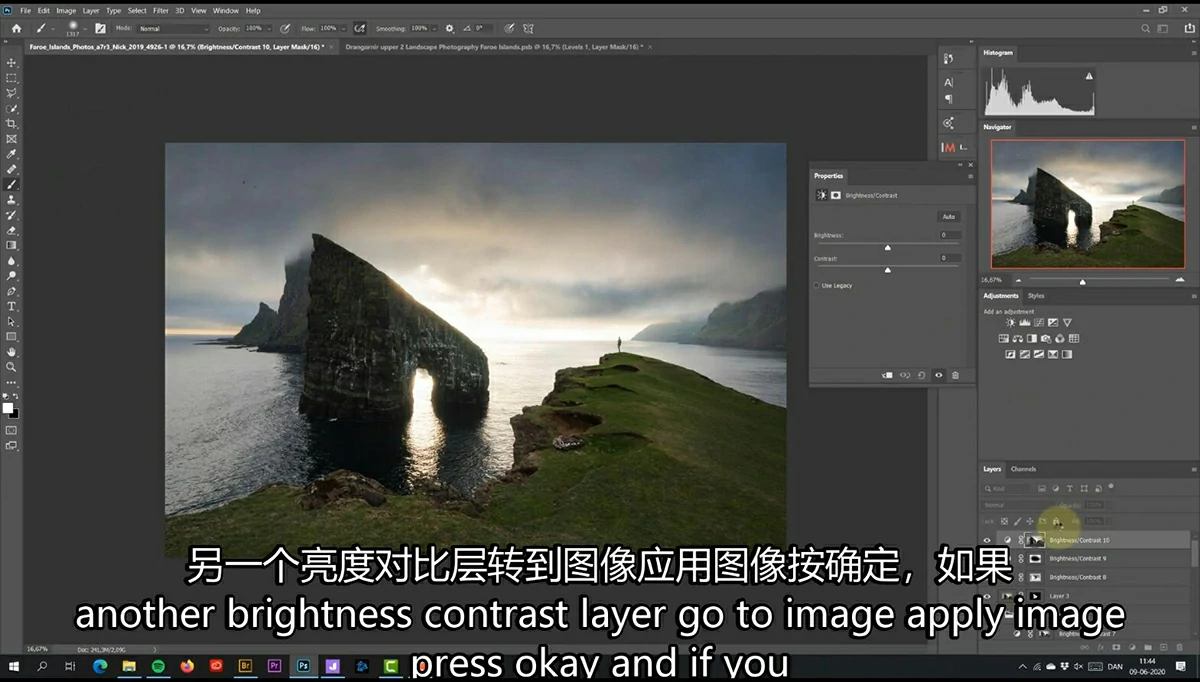Viewport: 1200px width, 682px height.
Task: Toggle pressure for size button
Action: [x=509, y=28]
